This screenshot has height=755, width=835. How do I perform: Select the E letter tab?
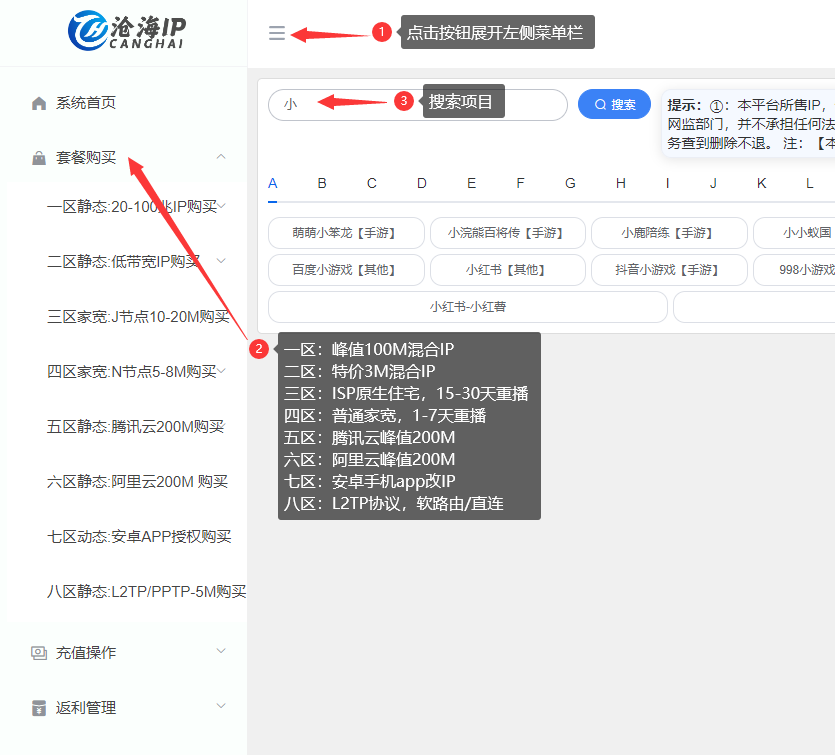point(471,184)
